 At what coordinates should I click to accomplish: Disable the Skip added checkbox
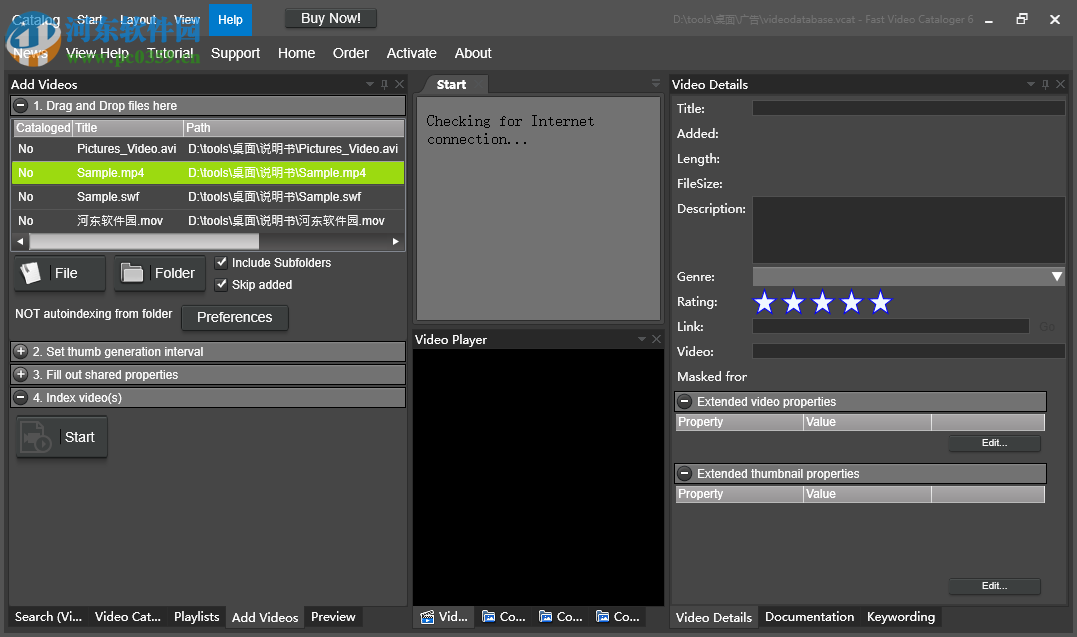tap(222, 284)
